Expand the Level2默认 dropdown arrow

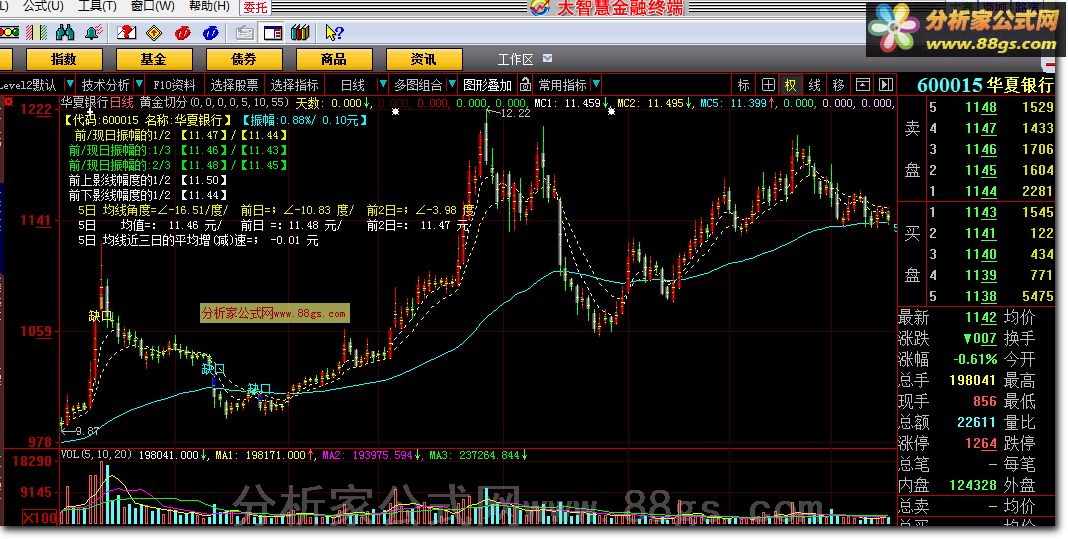click(69, 84)
